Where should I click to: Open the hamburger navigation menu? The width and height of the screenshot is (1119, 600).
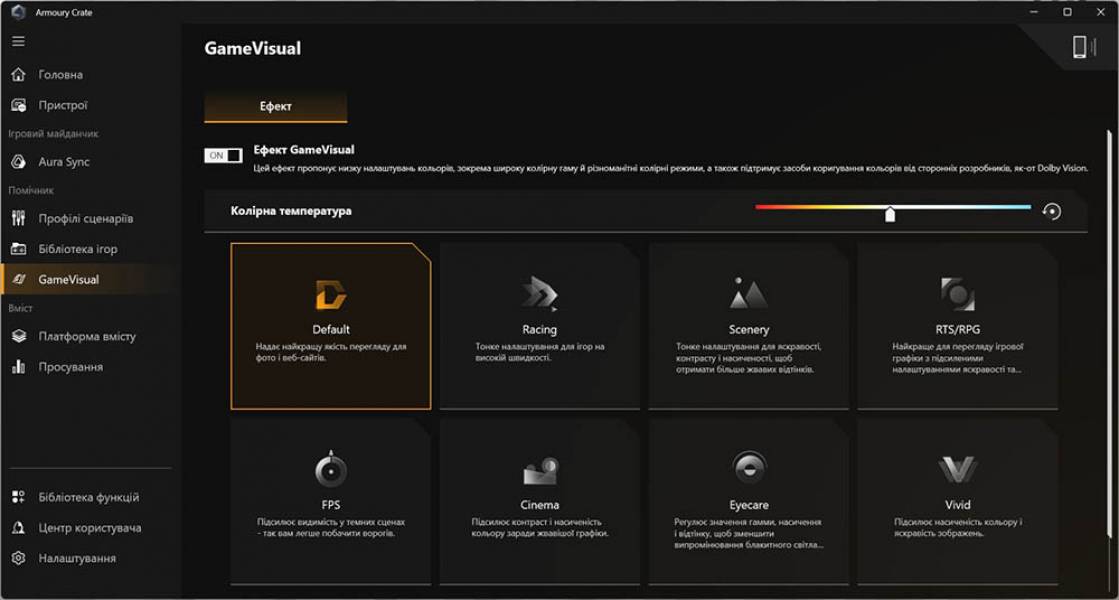point(19,41)
